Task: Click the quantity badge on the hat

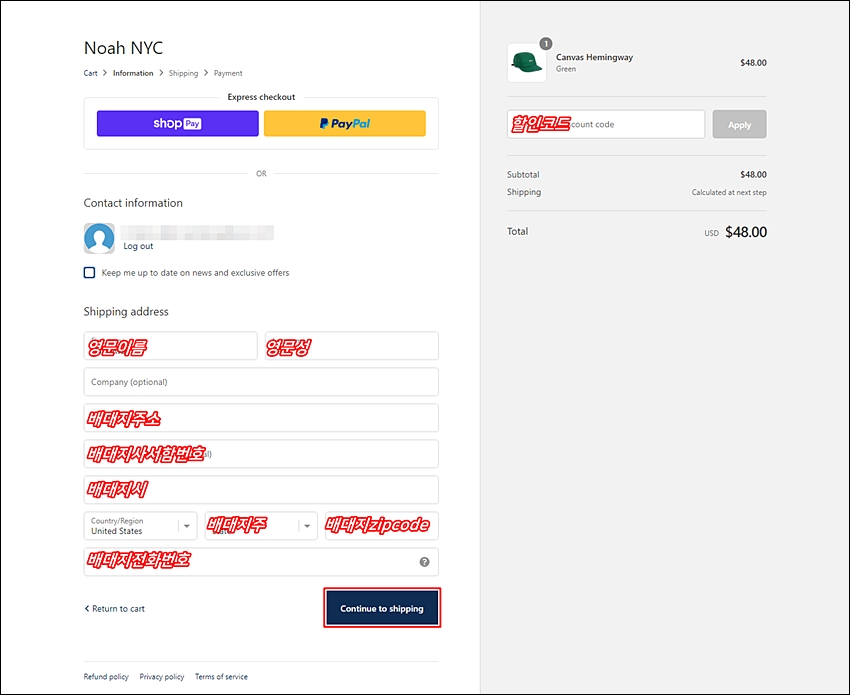Action: click(x=546, y=43)
